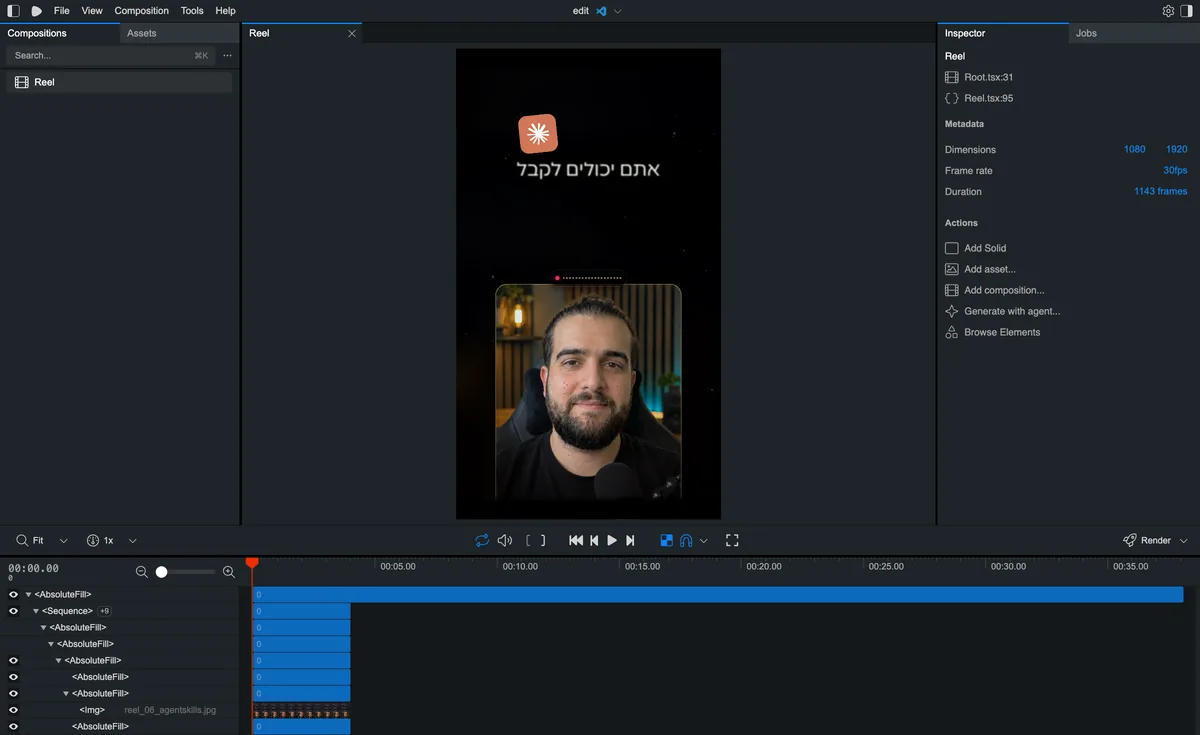
Task: Step back one frame
Action: [x=594, y=540]
